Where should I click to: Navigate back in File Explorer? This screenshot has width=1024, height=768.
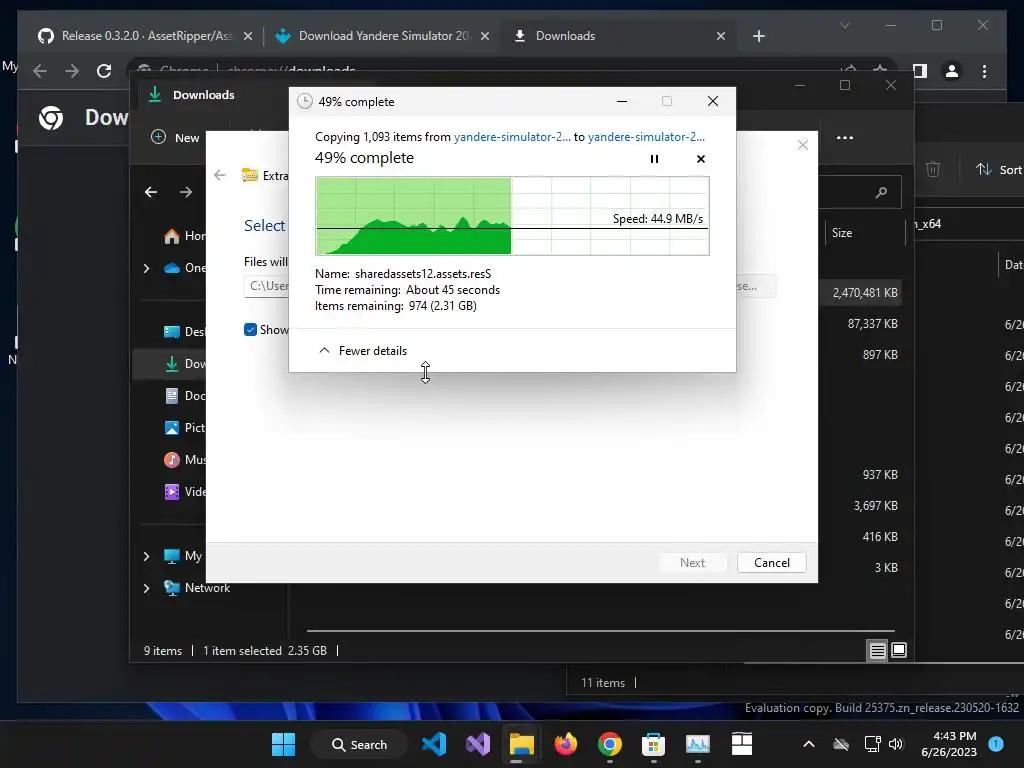coord(151,192)
